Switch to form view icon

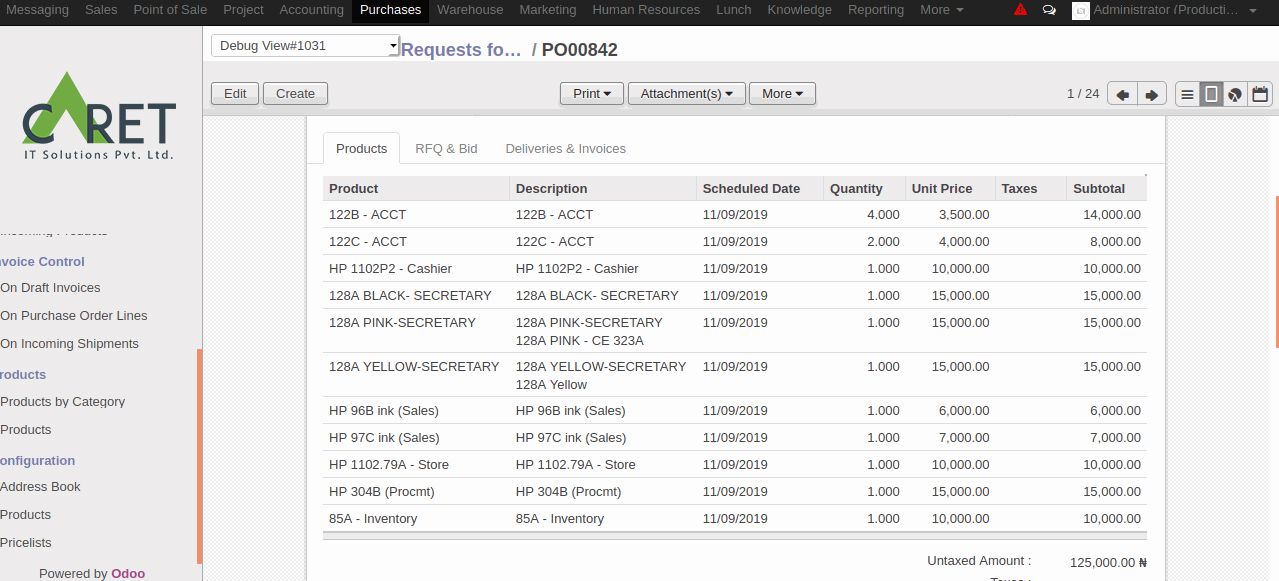click(x=1211, y=94)
